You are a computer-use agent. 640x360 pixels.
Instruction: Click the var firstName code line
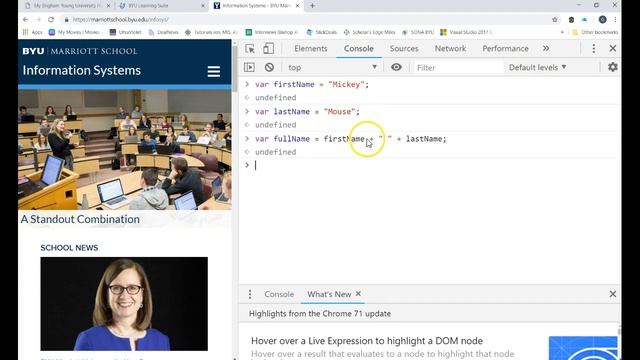click(312, 84)
